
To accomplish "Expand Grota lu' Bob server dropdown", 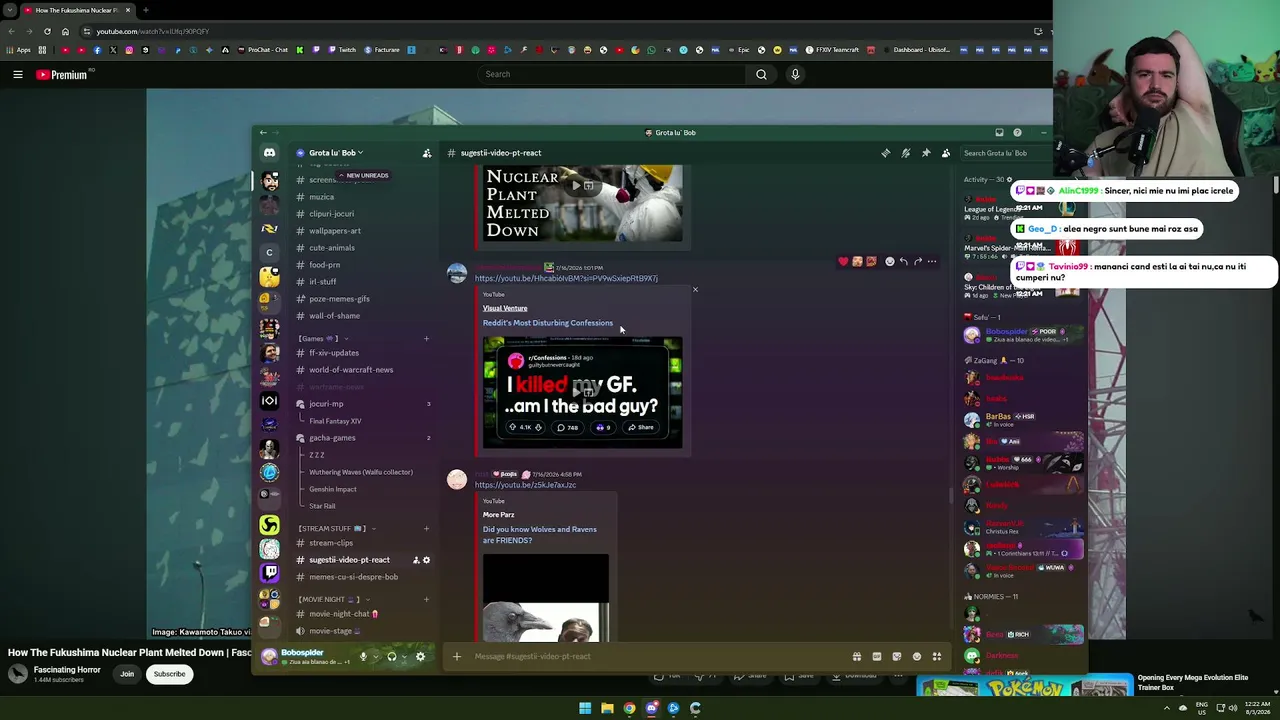I will pos(336,153).
